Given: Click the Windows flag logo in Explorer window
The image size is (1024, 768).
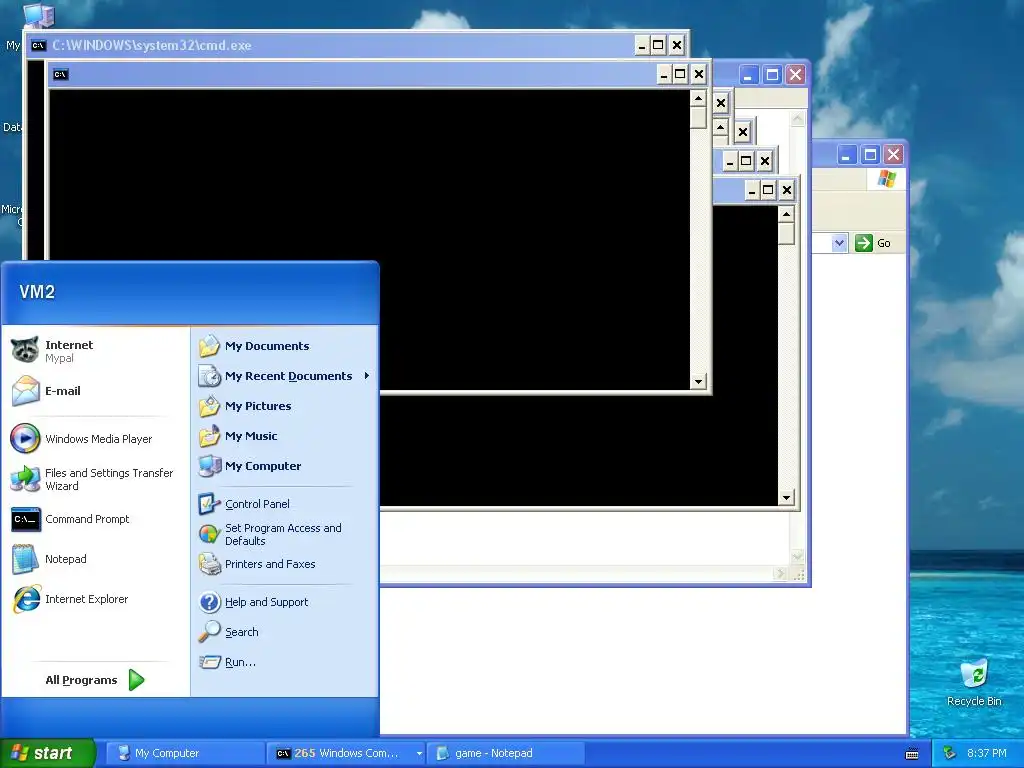Looking at the screenshot, I should [x=886, y=178].
